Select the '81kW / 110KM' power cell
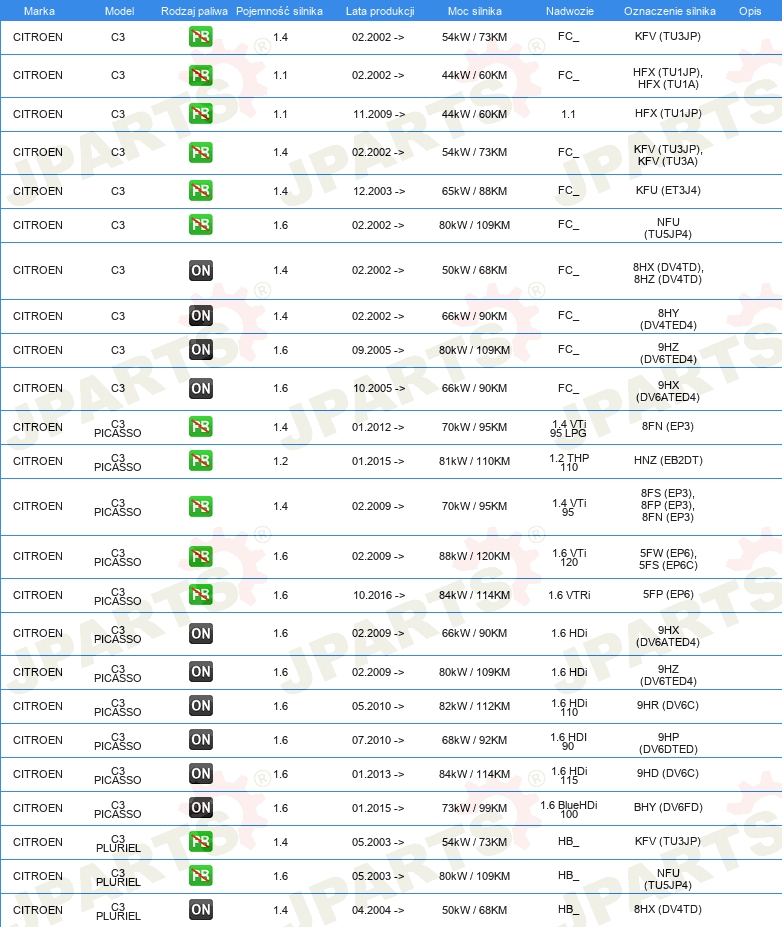The height and width of the screenshot is (927, 782). tap(474, 461)
